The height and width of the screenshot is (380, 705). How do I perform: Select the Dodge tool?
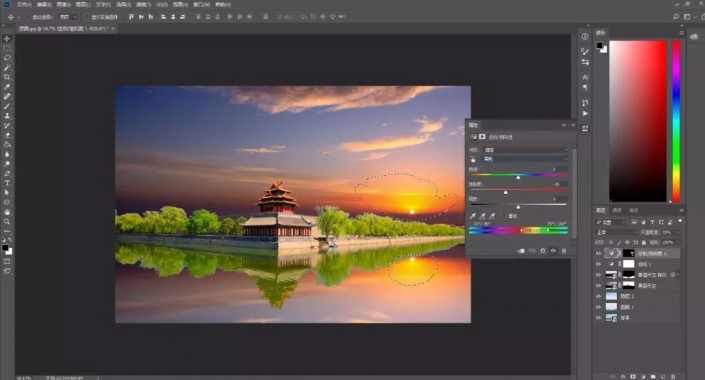pyautogui.click(x=7, y=164)
